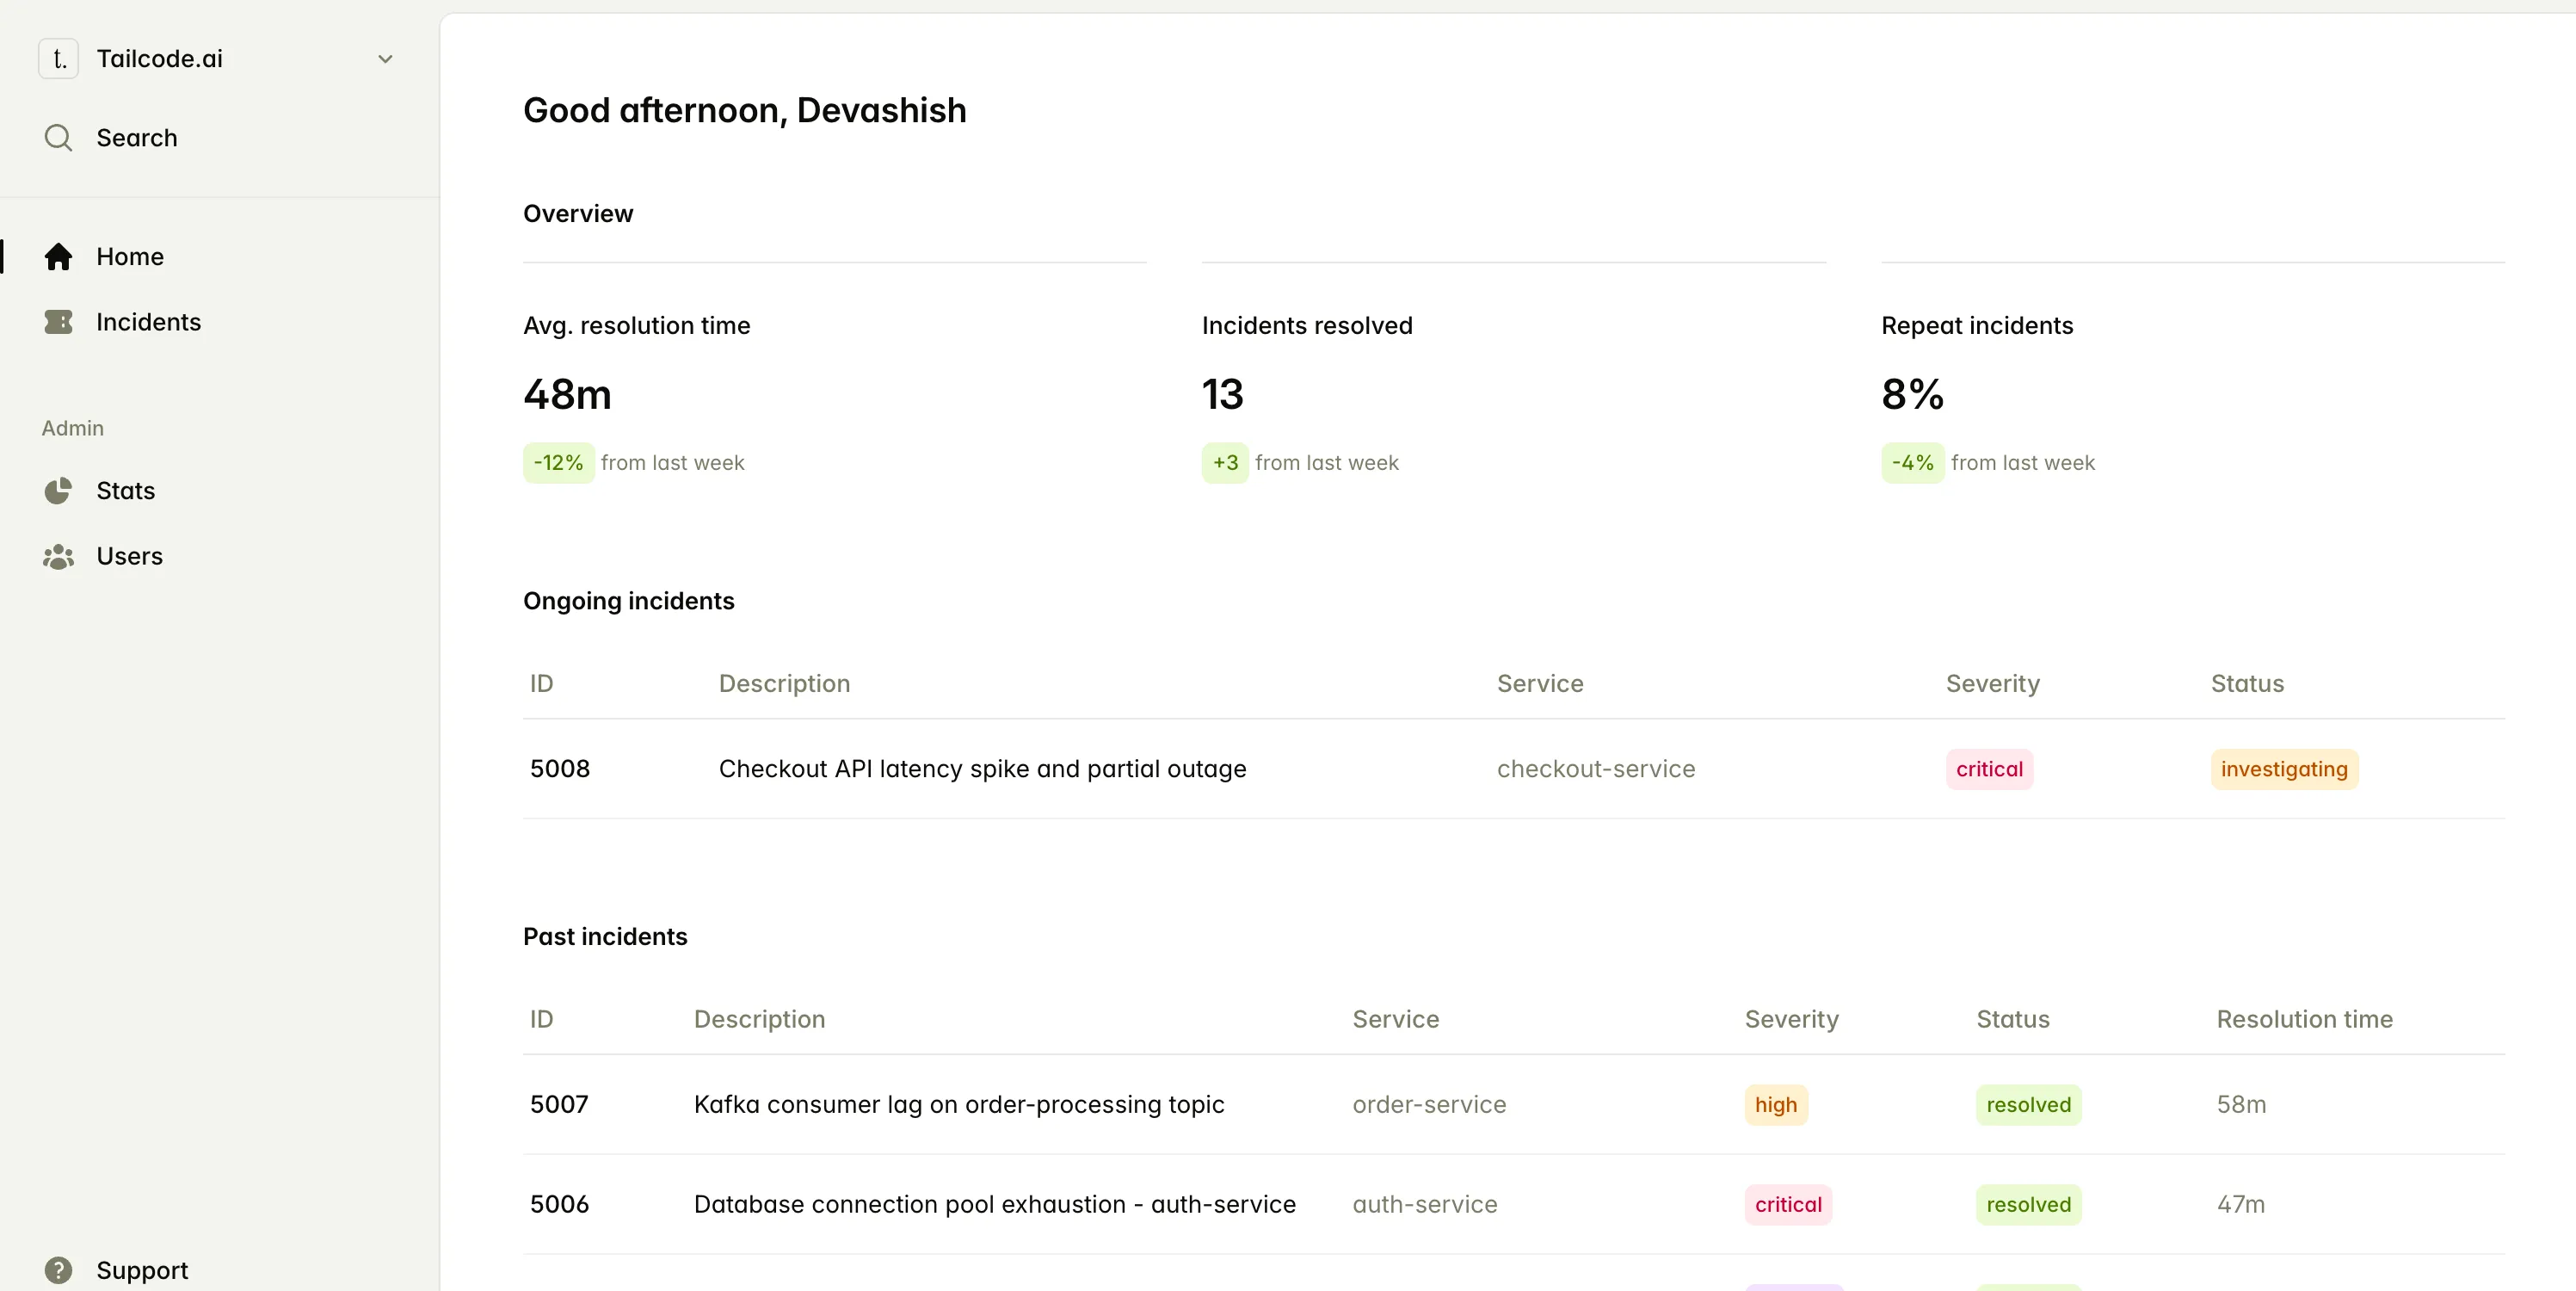Click the critical severity badge for incident 5008
The height and width of the screenshot is (1291, 2576).
point(1988,769)
